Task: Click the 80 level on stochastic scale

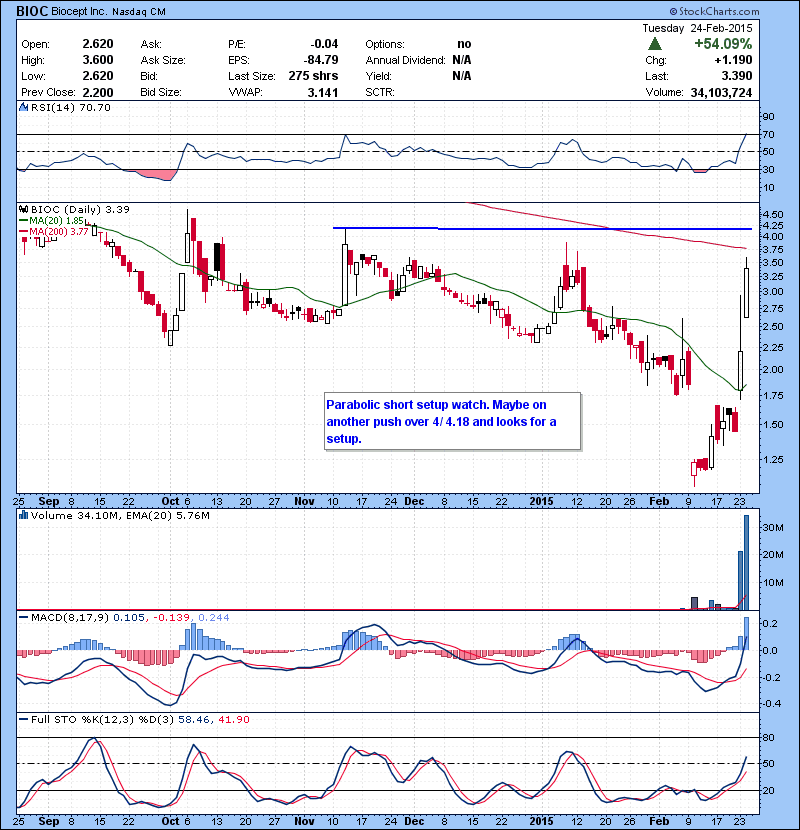Action: (x=768, y=737)
